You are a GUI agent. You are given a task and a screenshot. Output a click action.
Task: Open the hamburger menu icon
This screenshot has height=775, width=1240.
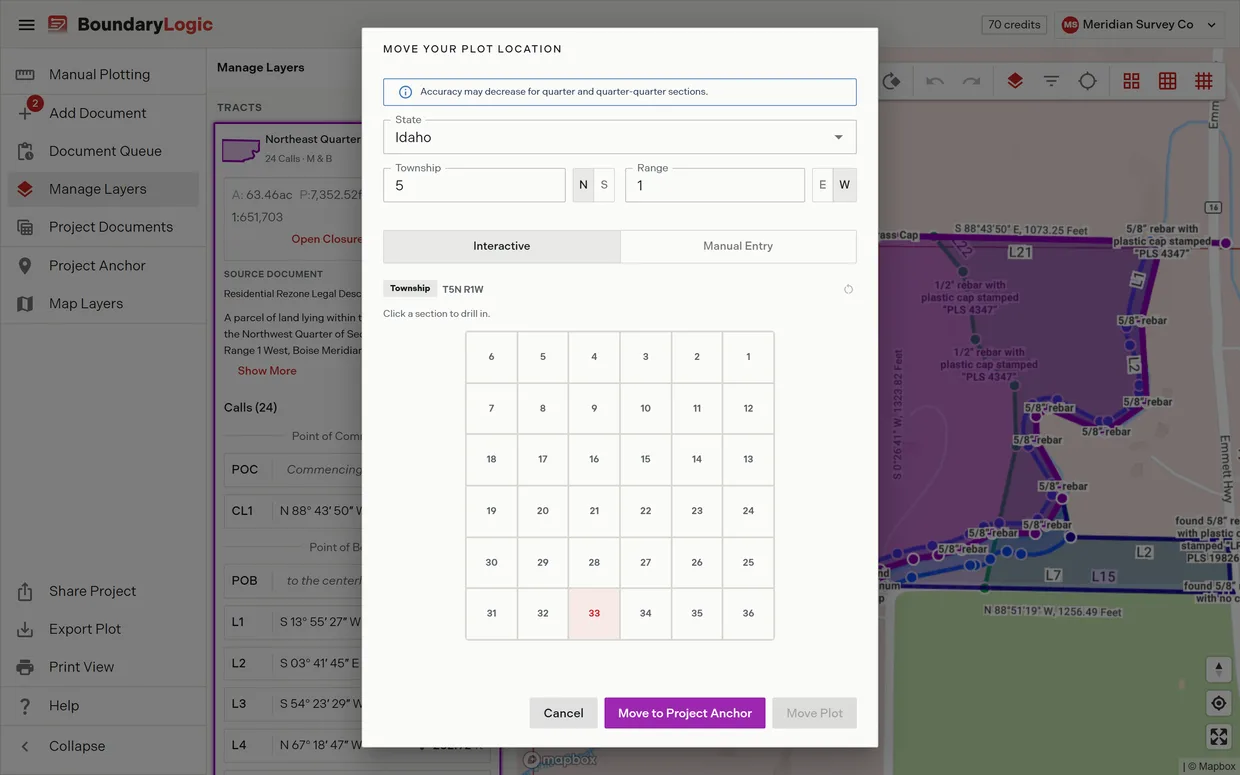tap(27, 25)
